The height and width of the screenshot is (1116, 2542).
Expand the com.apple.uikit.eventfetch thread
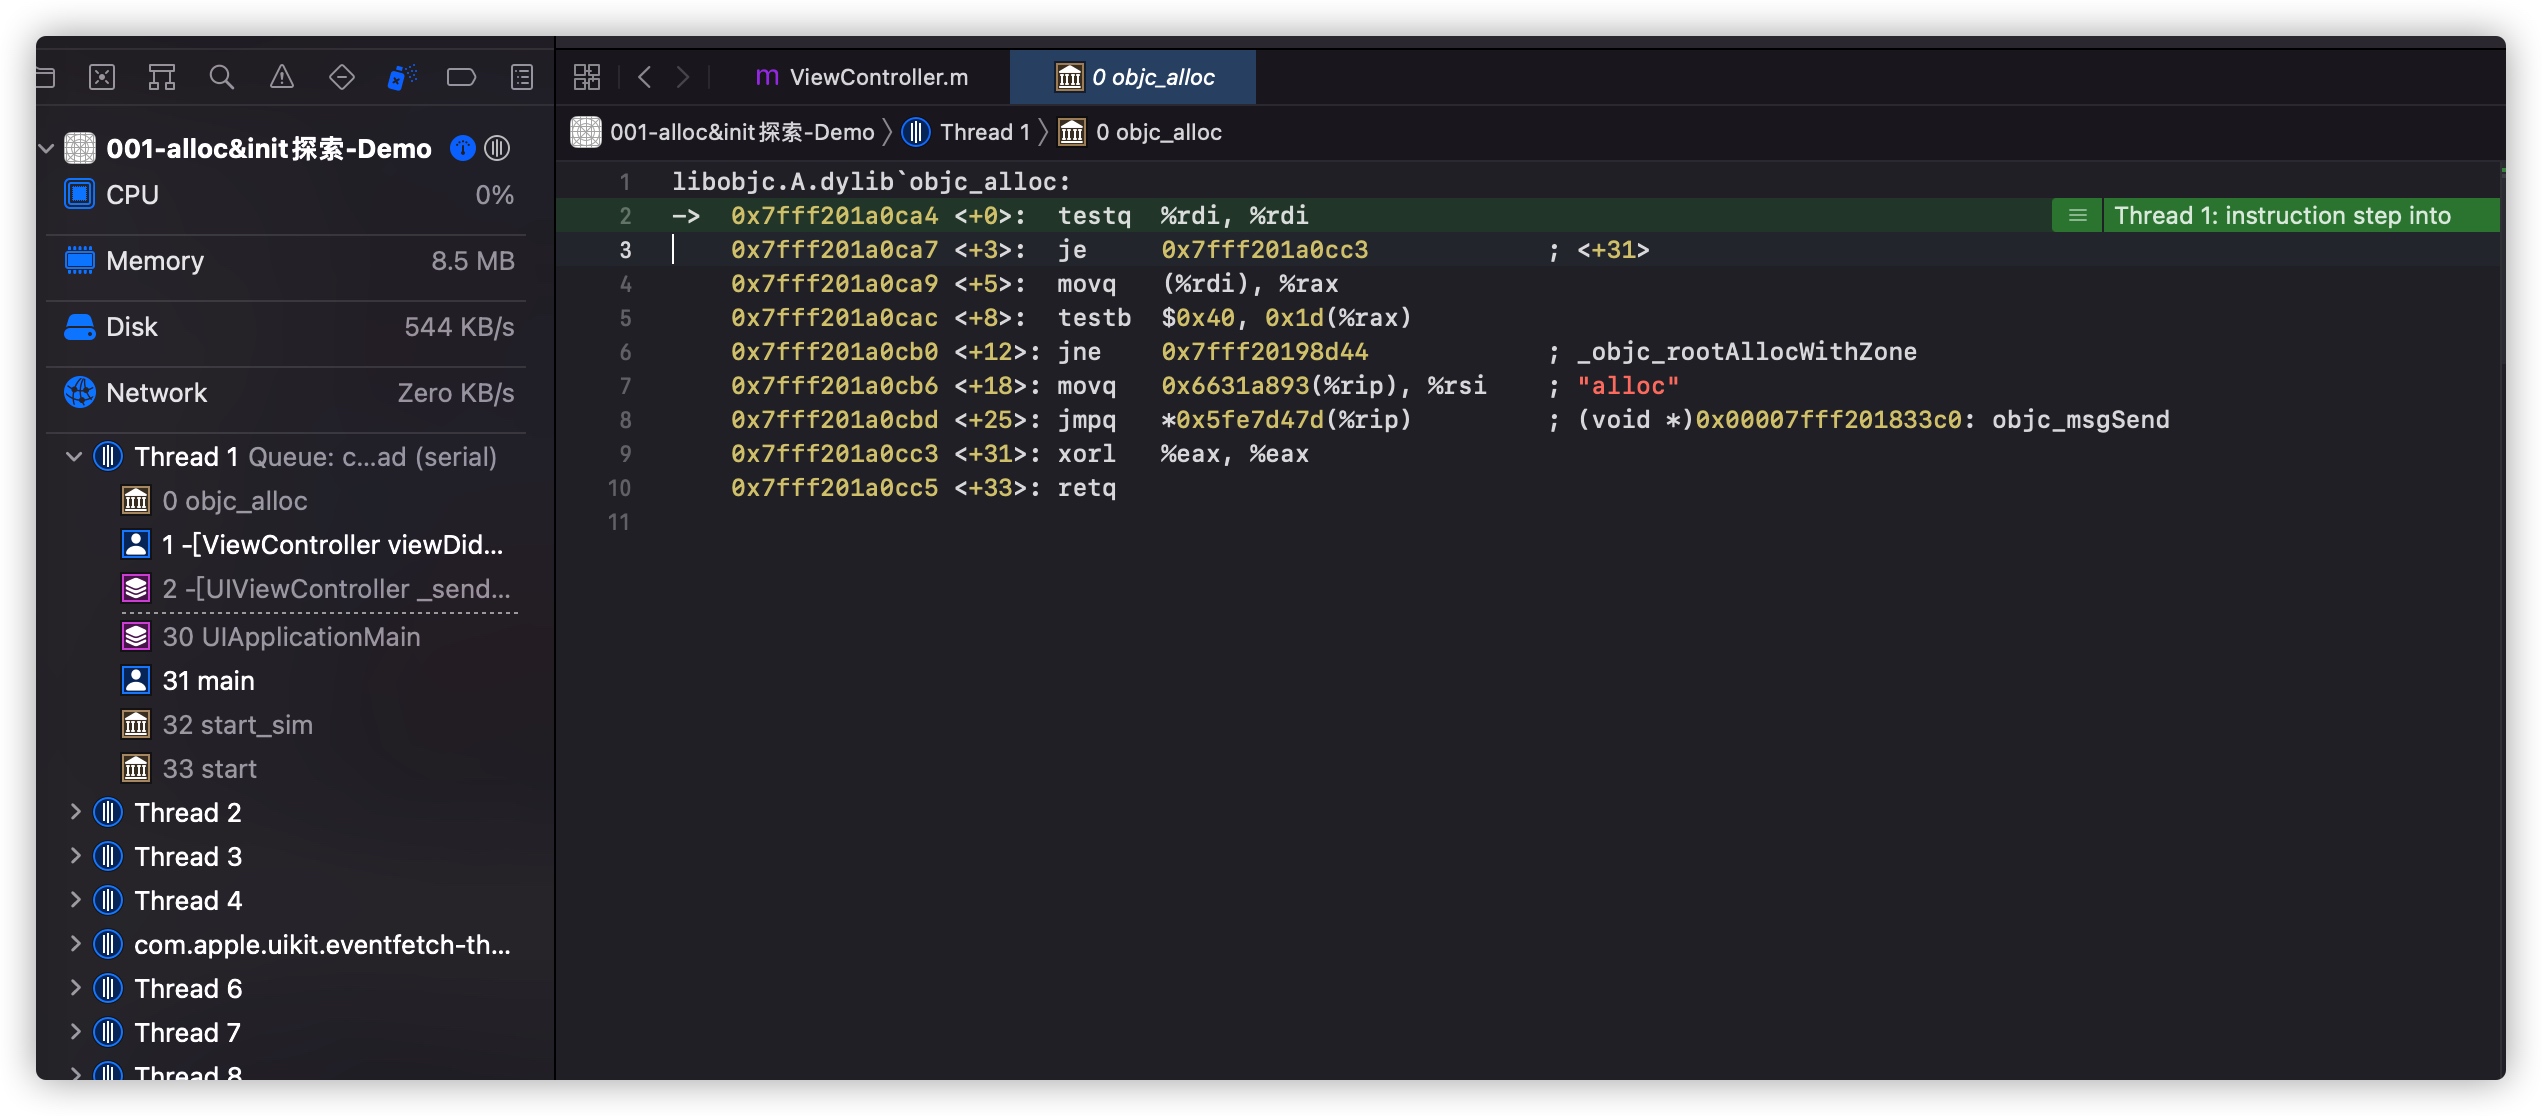pyautogui.click(x=75, y=944)
